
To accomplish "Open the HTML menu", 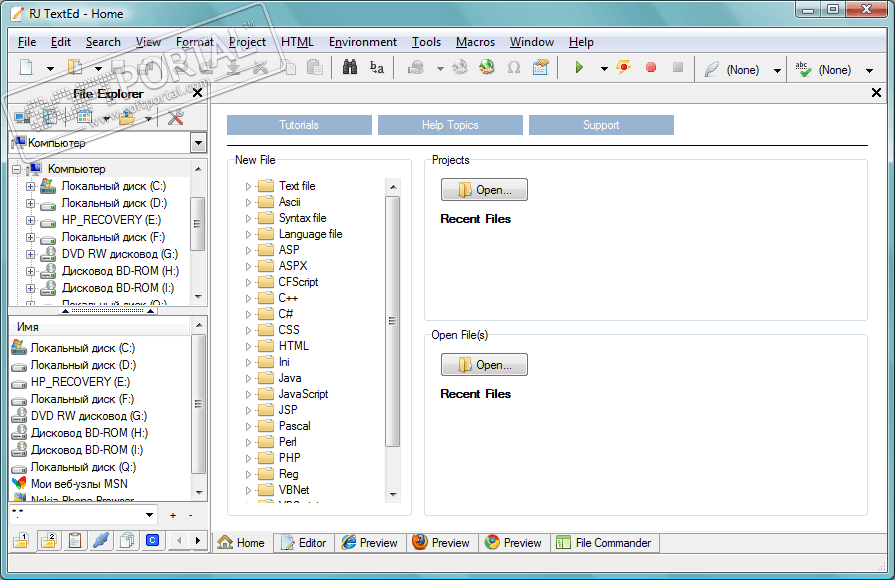I will [x=297, y=42].
